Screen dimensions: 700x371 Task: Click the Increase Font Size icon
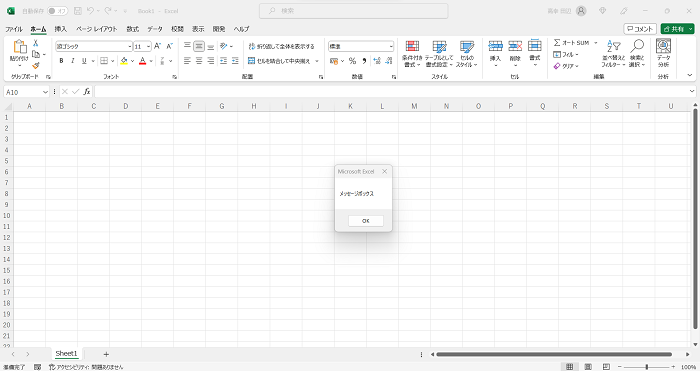pos(157,46)
